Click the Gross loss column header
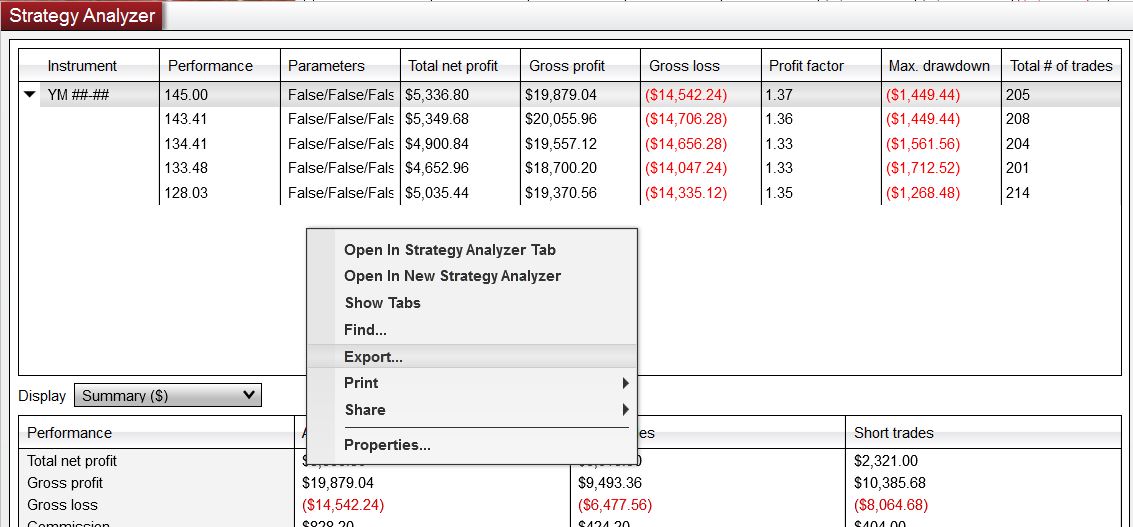Screen dimensions: 1133x527 pos(684,66)
